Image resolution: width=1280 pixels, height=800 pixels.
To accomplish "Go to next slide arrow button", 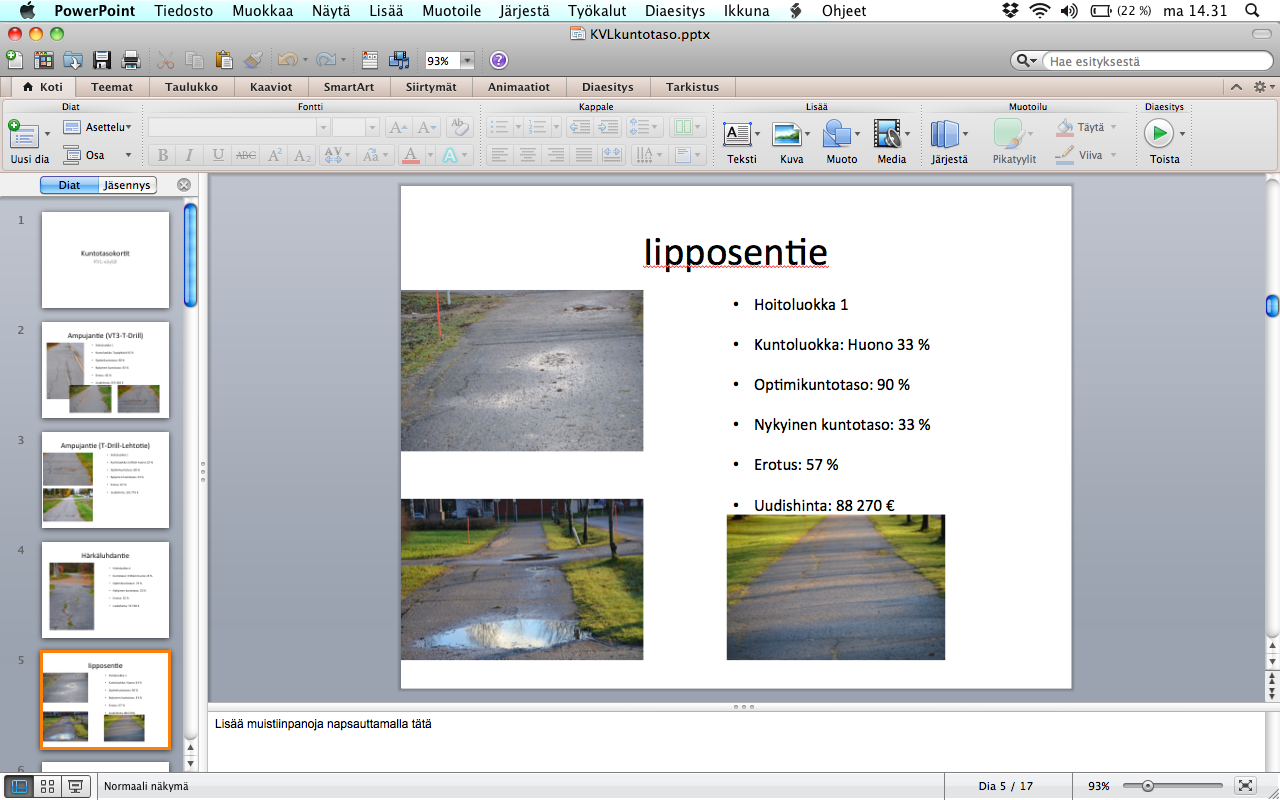I will point(1272,692).
